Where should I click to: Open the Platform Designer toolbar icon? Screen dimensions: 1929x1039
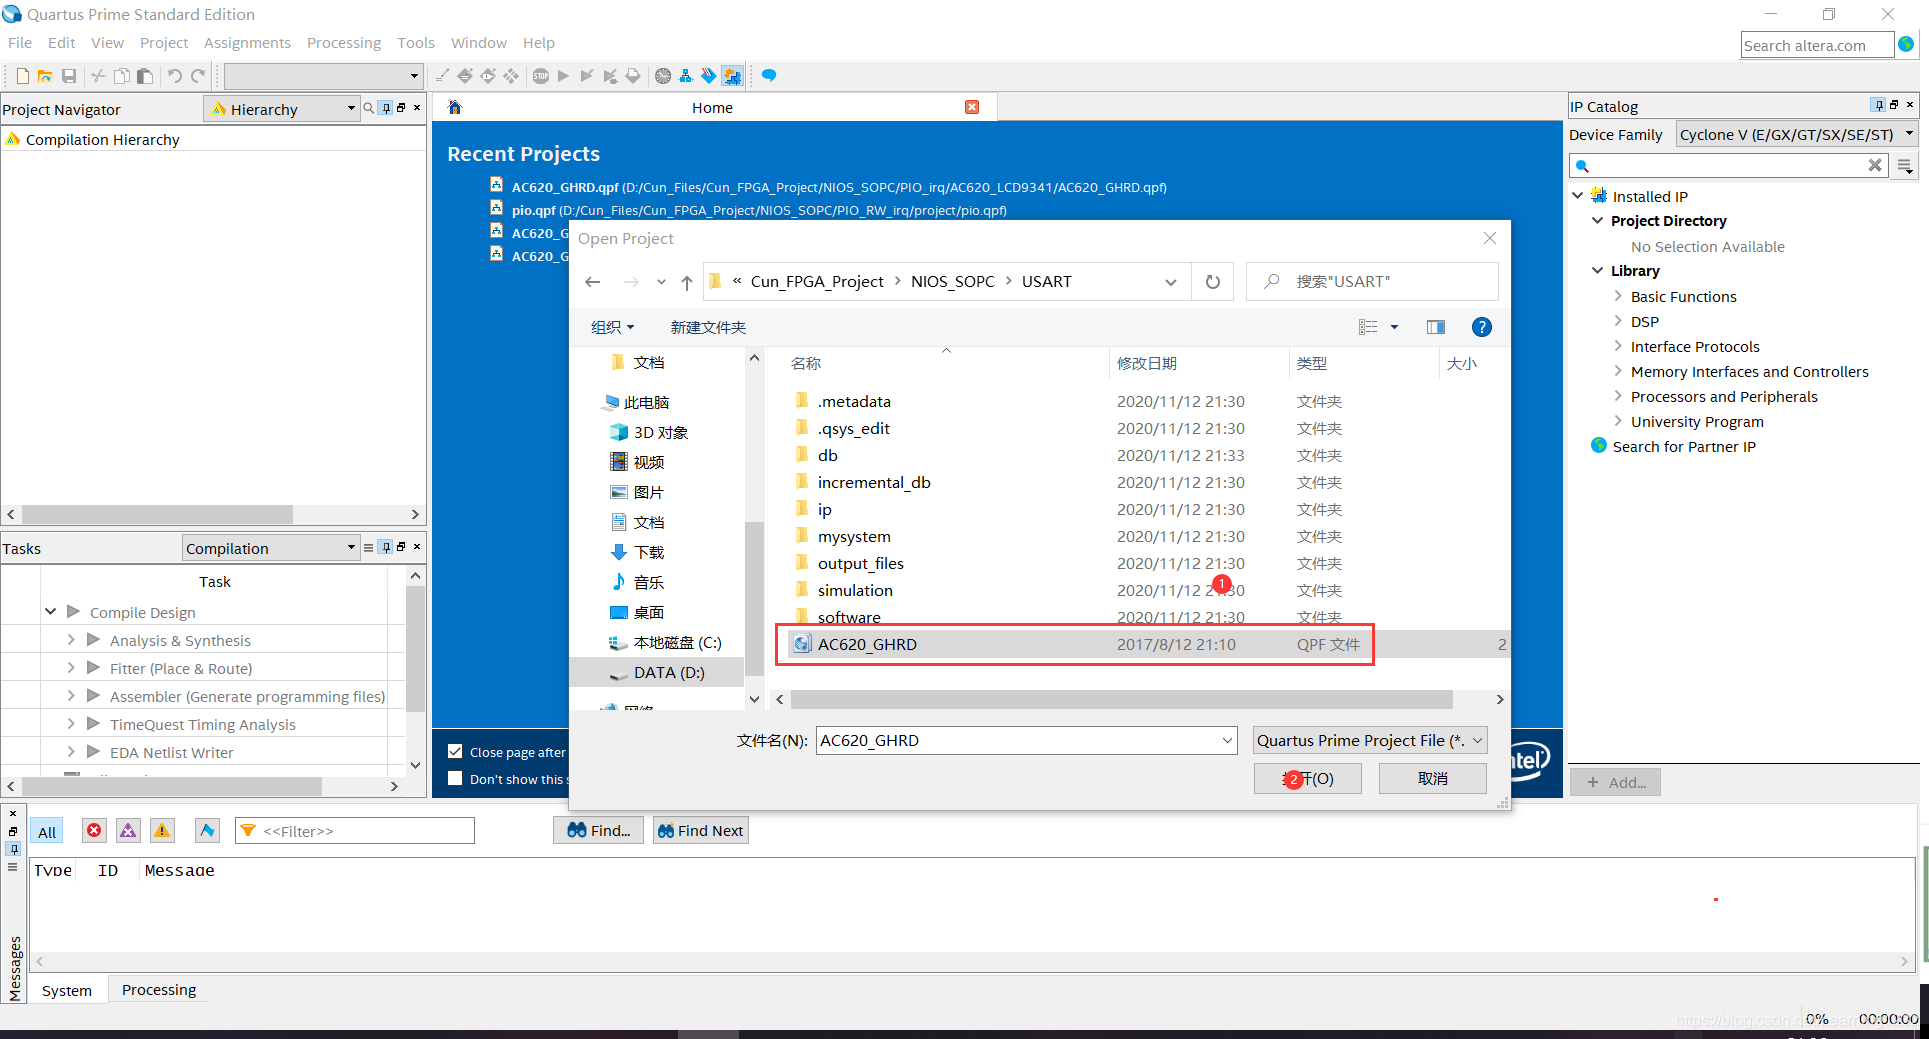[733, 76]
